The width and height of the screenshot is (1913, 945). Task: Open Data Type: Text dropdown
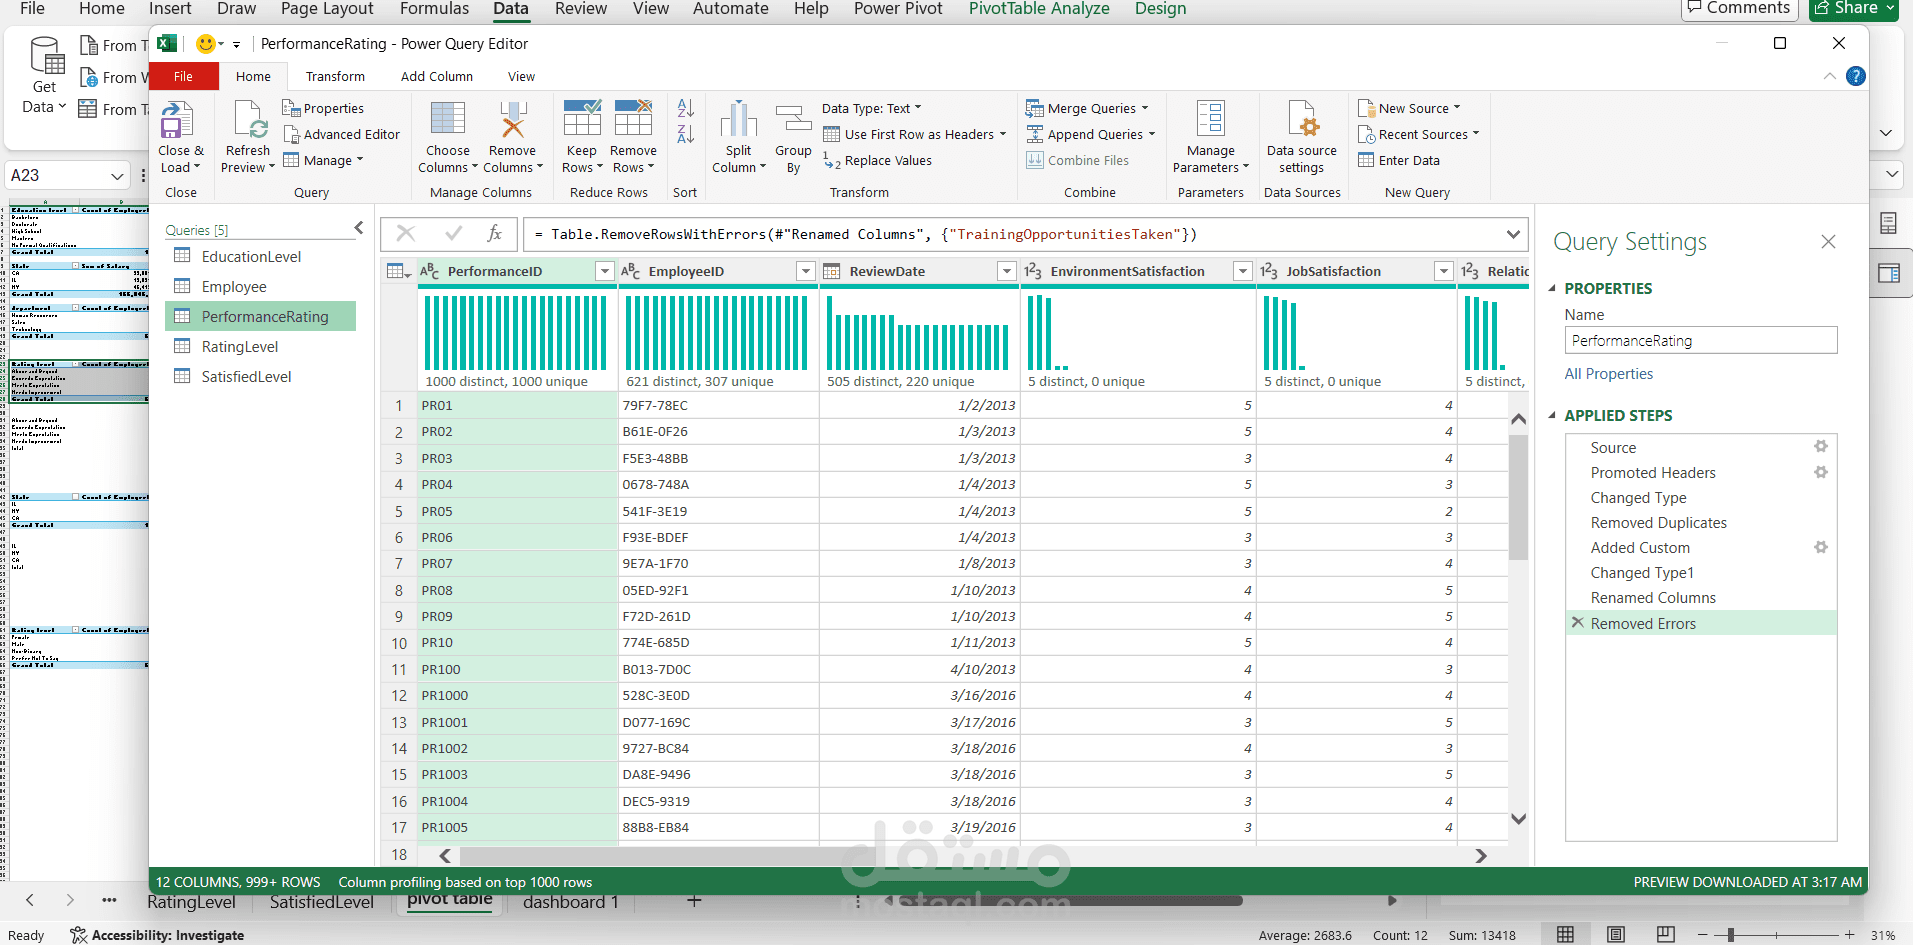[871, 108]
